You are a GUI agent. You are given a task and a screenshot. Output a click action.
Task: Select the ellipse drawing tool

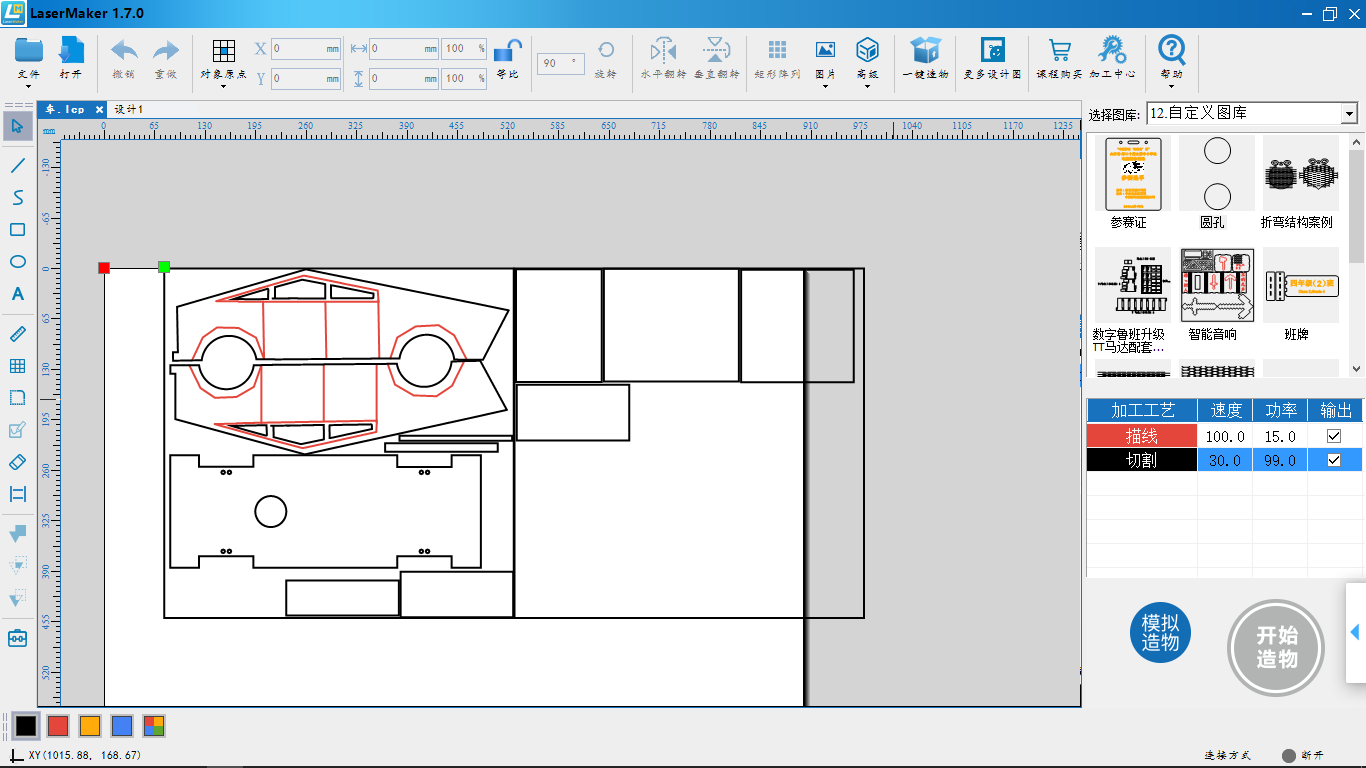click(x=18, y=262)
